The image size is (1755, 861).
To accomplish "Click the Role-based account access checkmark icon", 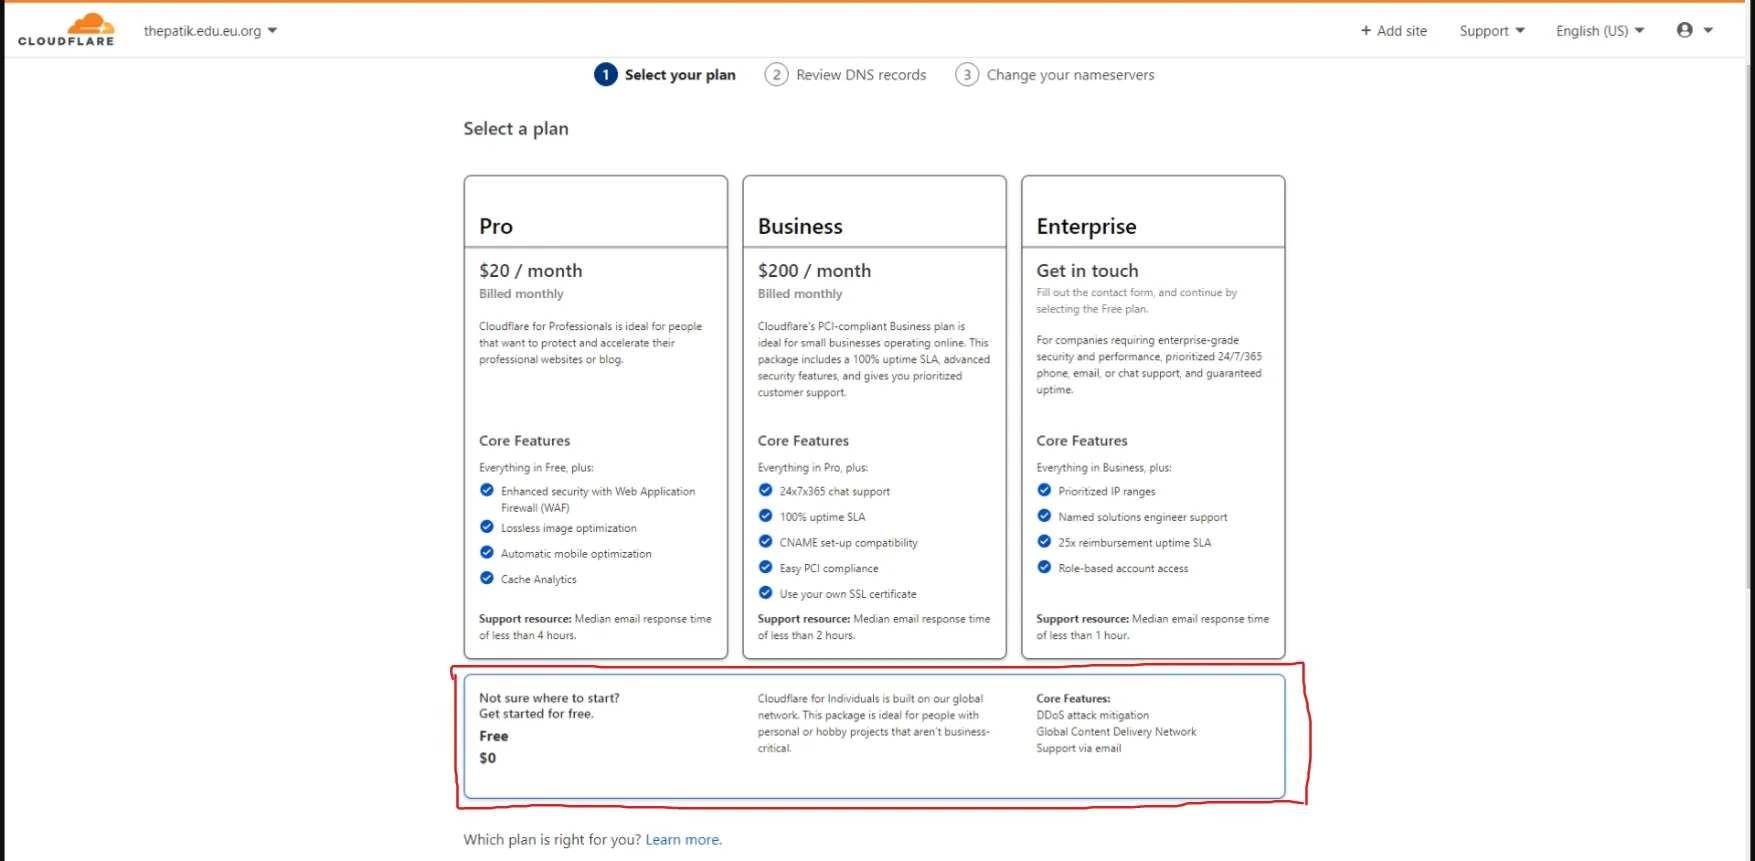I will click(1044, 567).
